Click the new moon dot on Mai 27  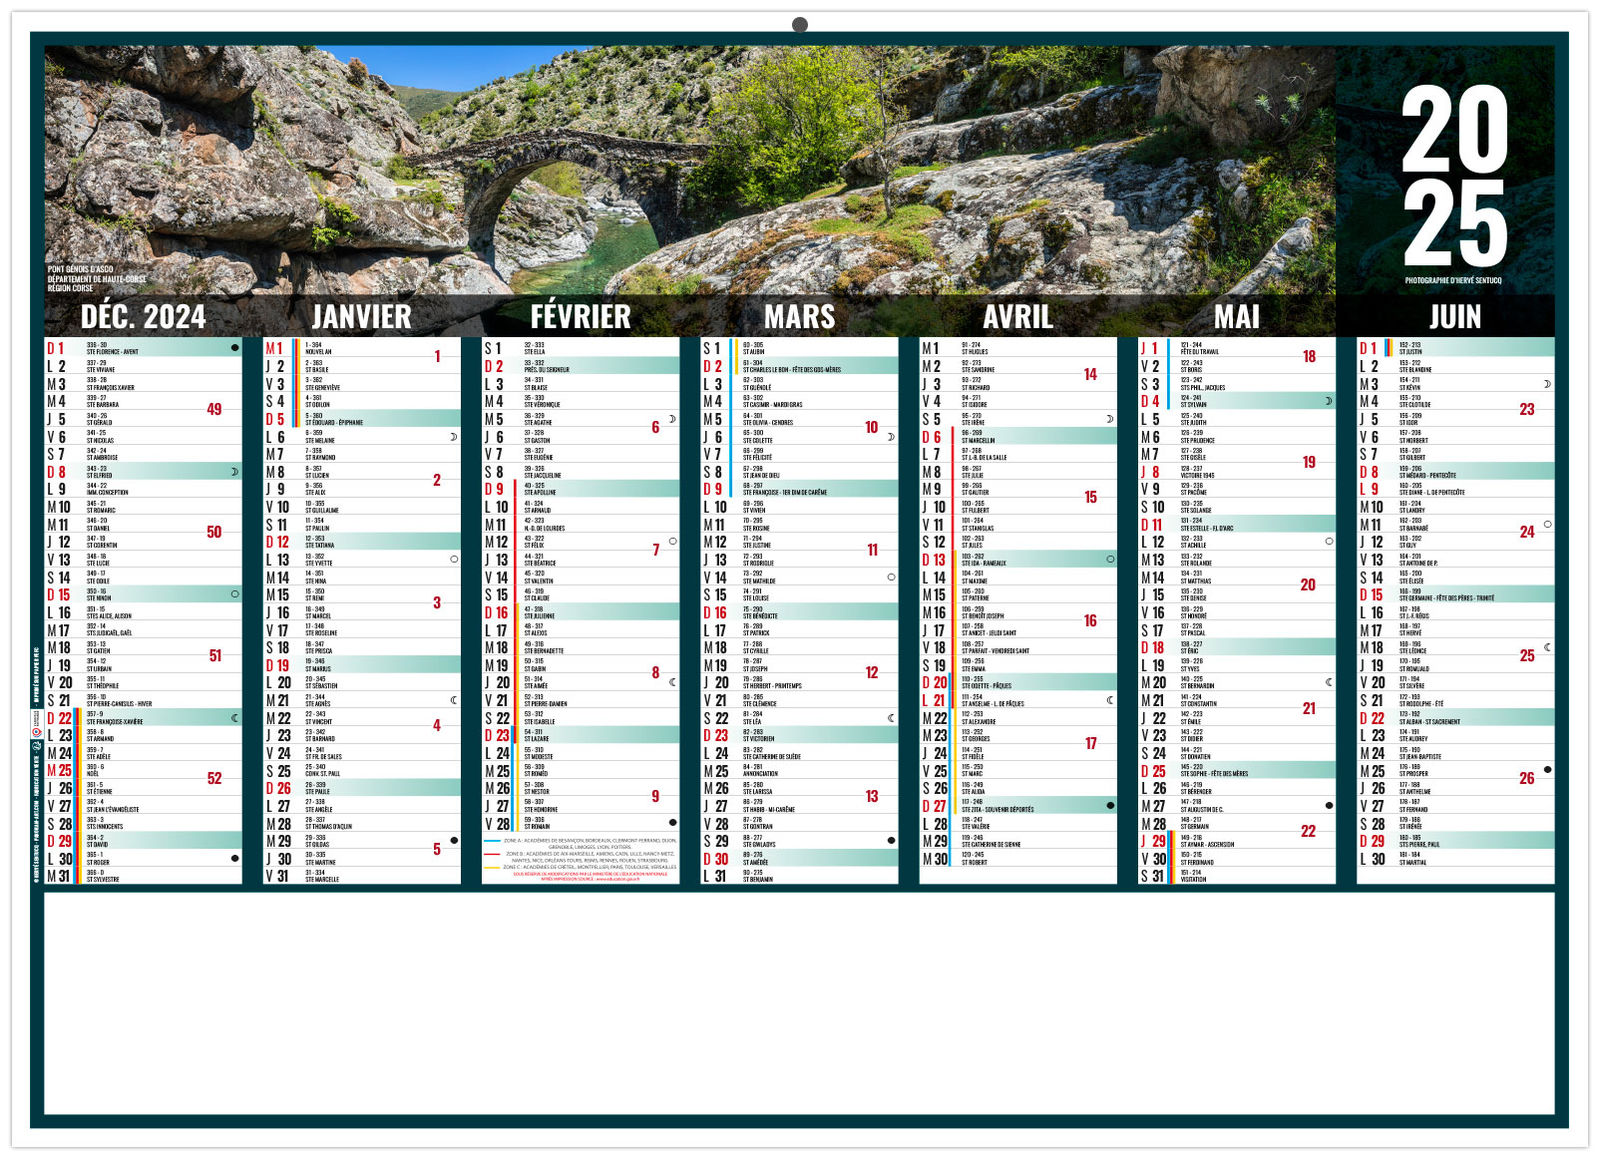[1329, 805]
